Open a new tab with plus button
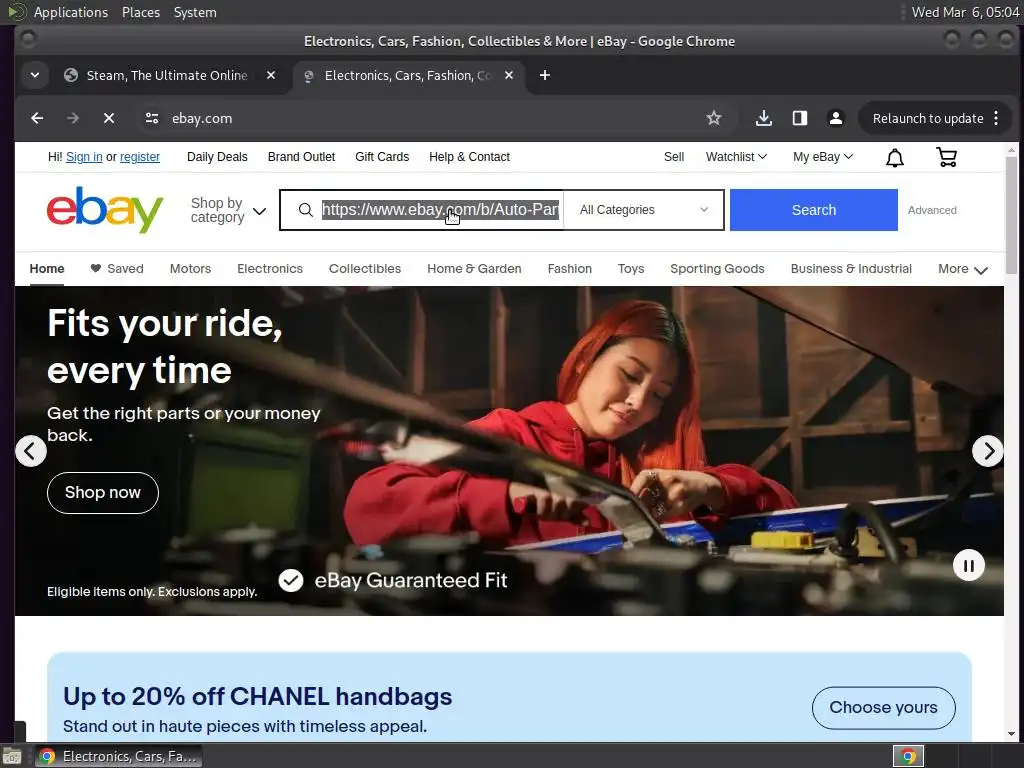The width and height of the screenshot is (1024, 768). (x=545, y=75)
